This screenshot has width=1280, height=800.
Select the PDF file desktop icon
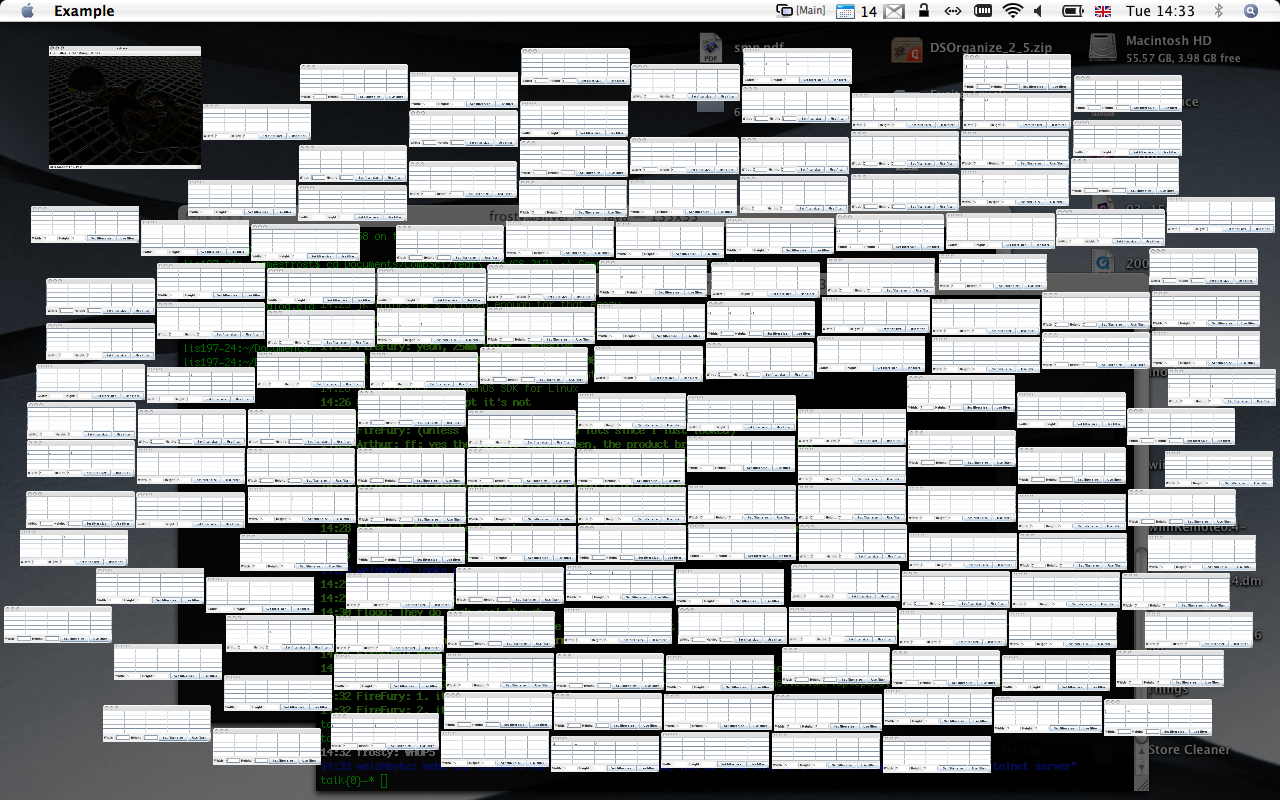[x=711, y=48]
